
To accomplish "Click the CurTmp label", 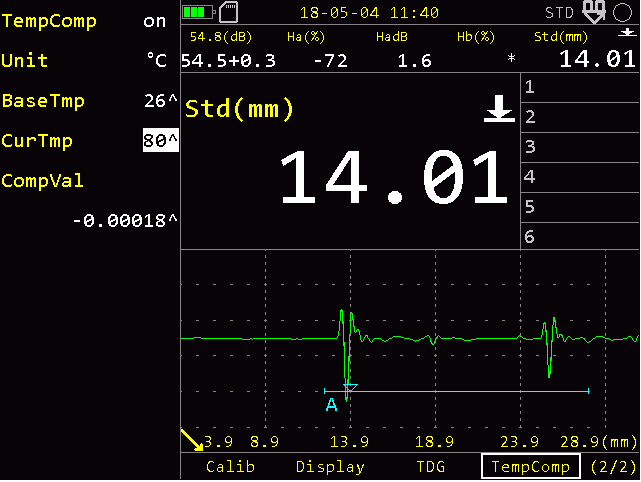I will [x=37, y=141].
